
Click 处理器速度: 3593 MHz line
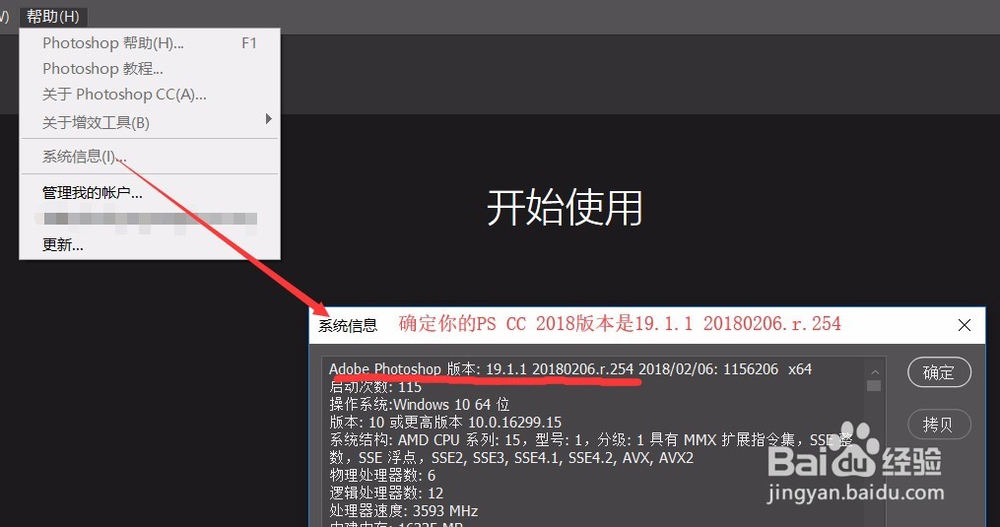tap(403, 511)
